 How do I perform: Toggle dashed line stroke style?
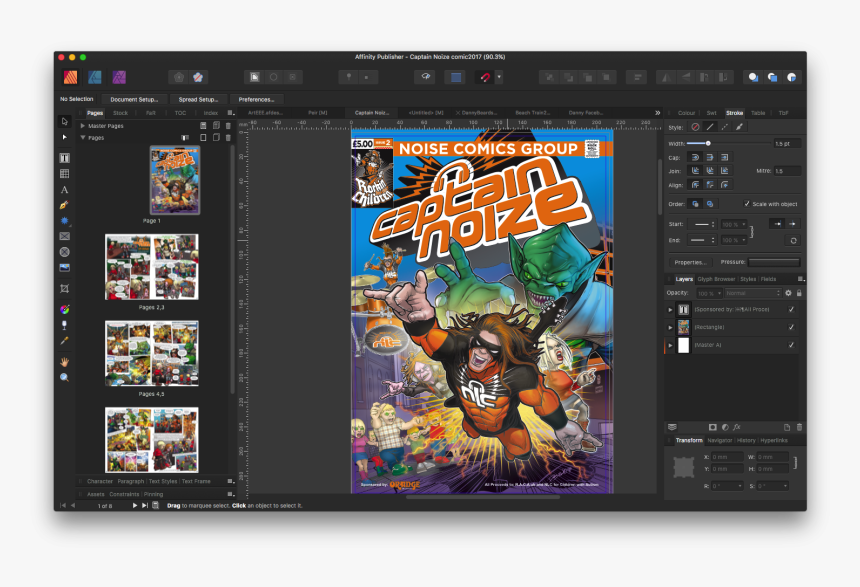[x=725, y=127]
